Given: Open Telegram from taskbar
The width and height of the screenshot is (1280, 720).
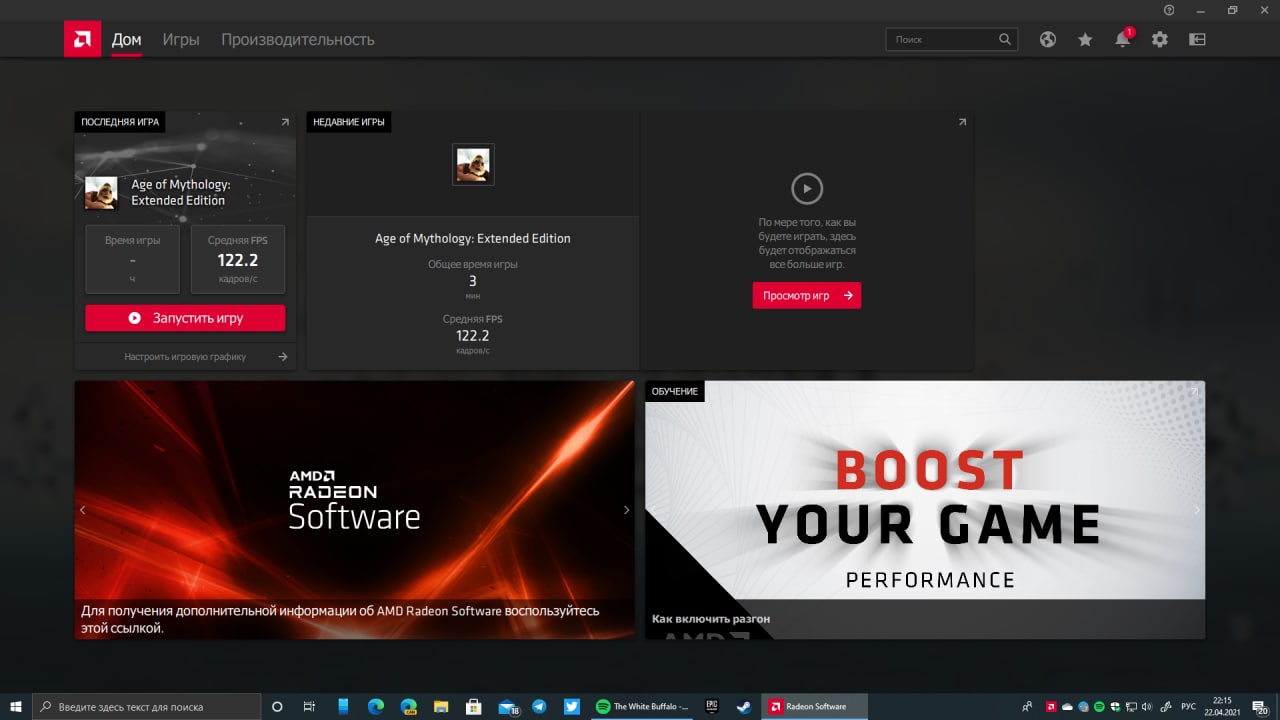Looking at the screenshot, I should (539, 706).
